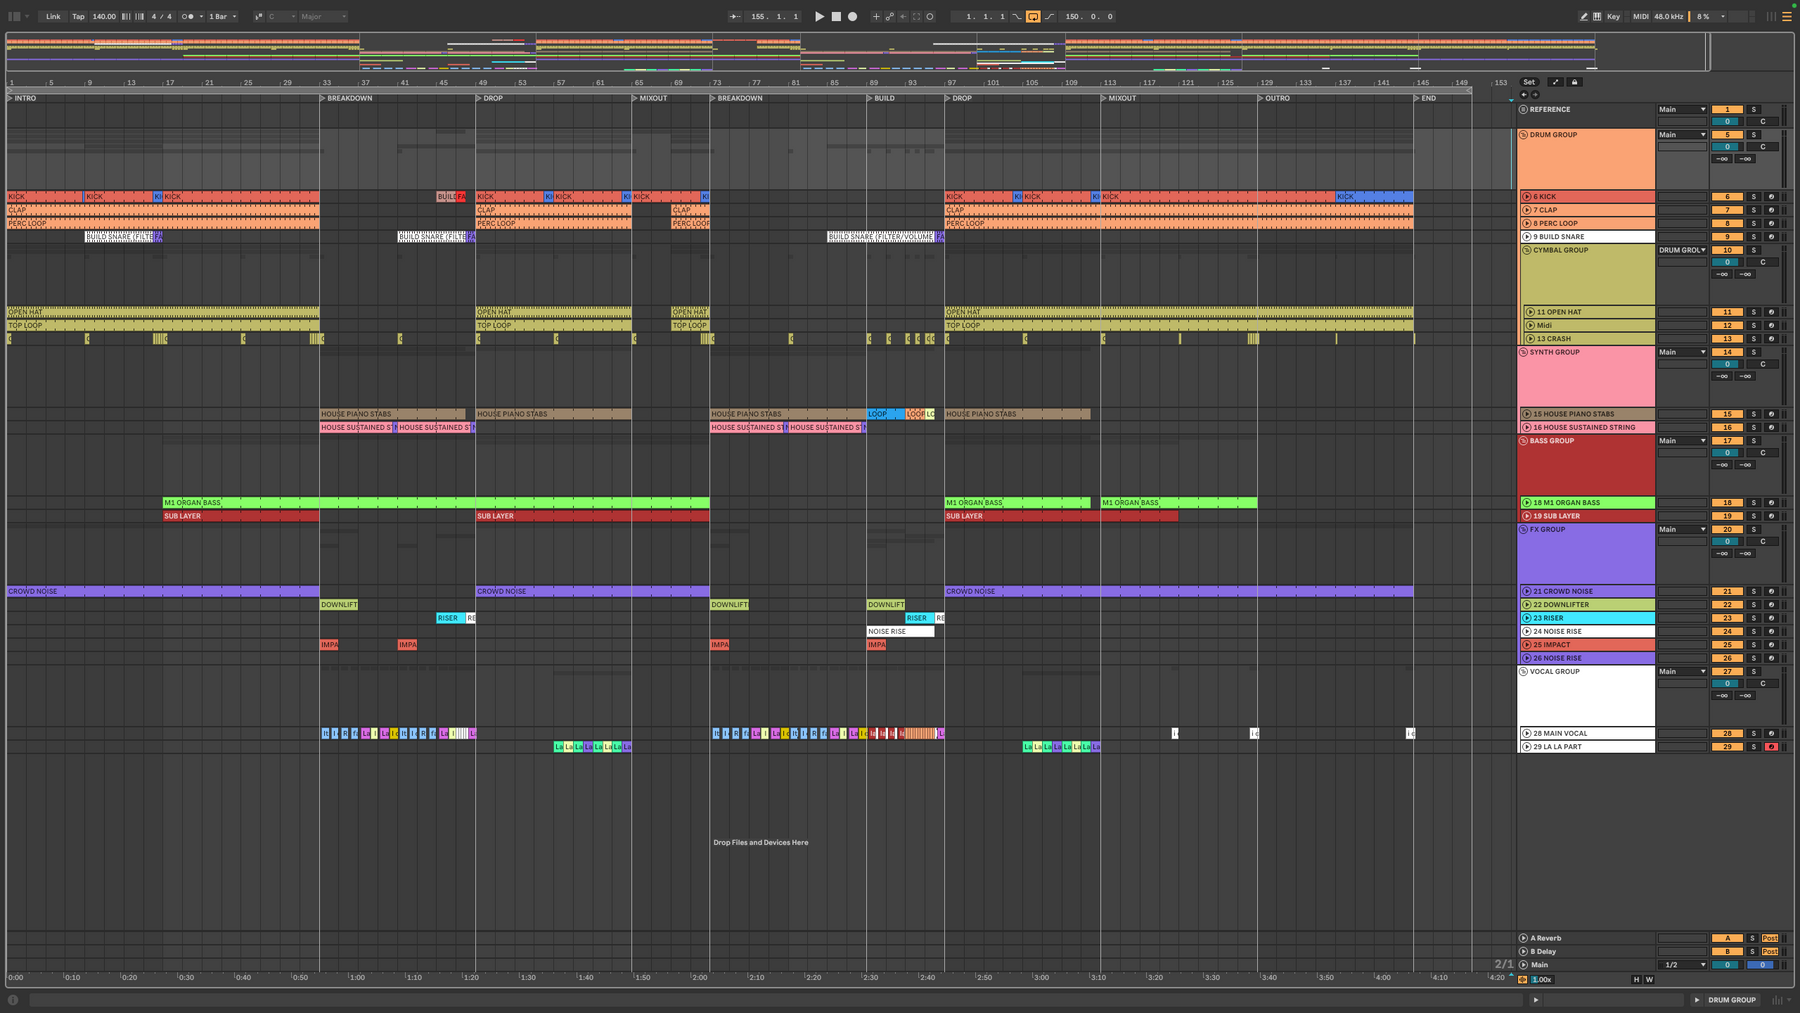Select the 28 MAIN VOCAL track header

coord(1587,734)
